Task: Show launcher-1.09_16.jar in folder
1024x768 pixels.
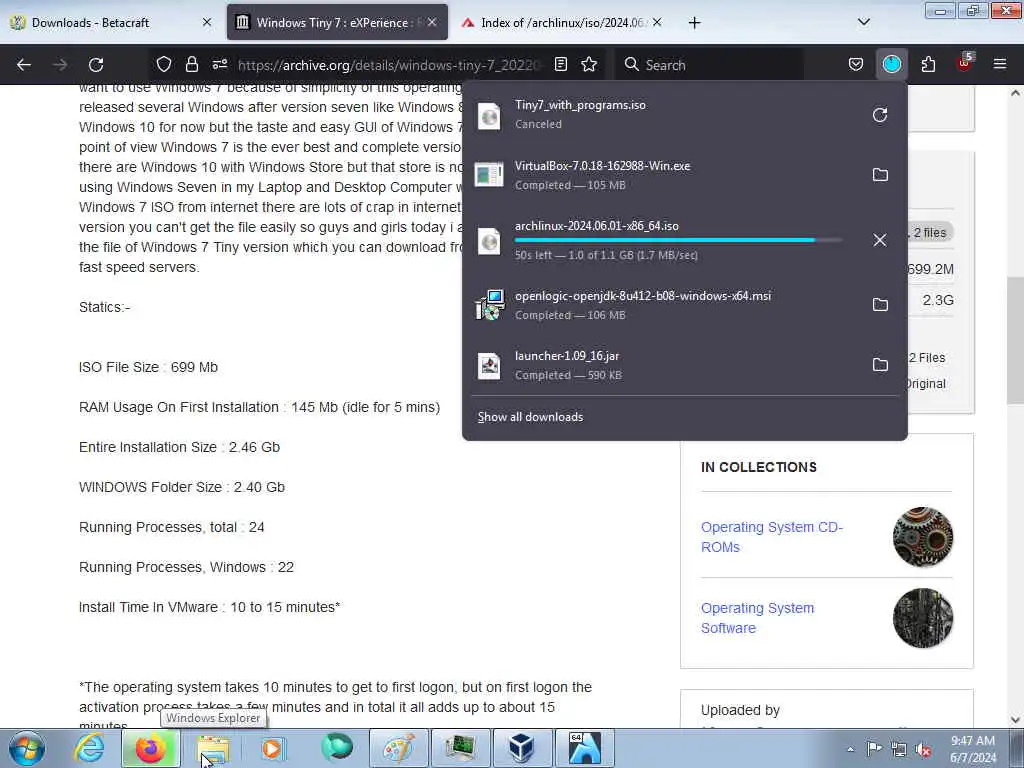Action: (880, 364)
